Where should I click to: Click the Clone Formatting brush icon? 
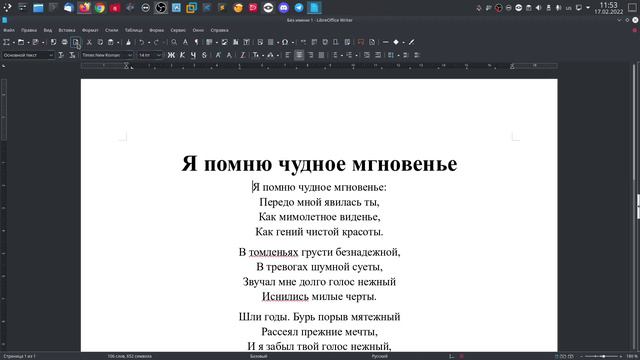128,42
